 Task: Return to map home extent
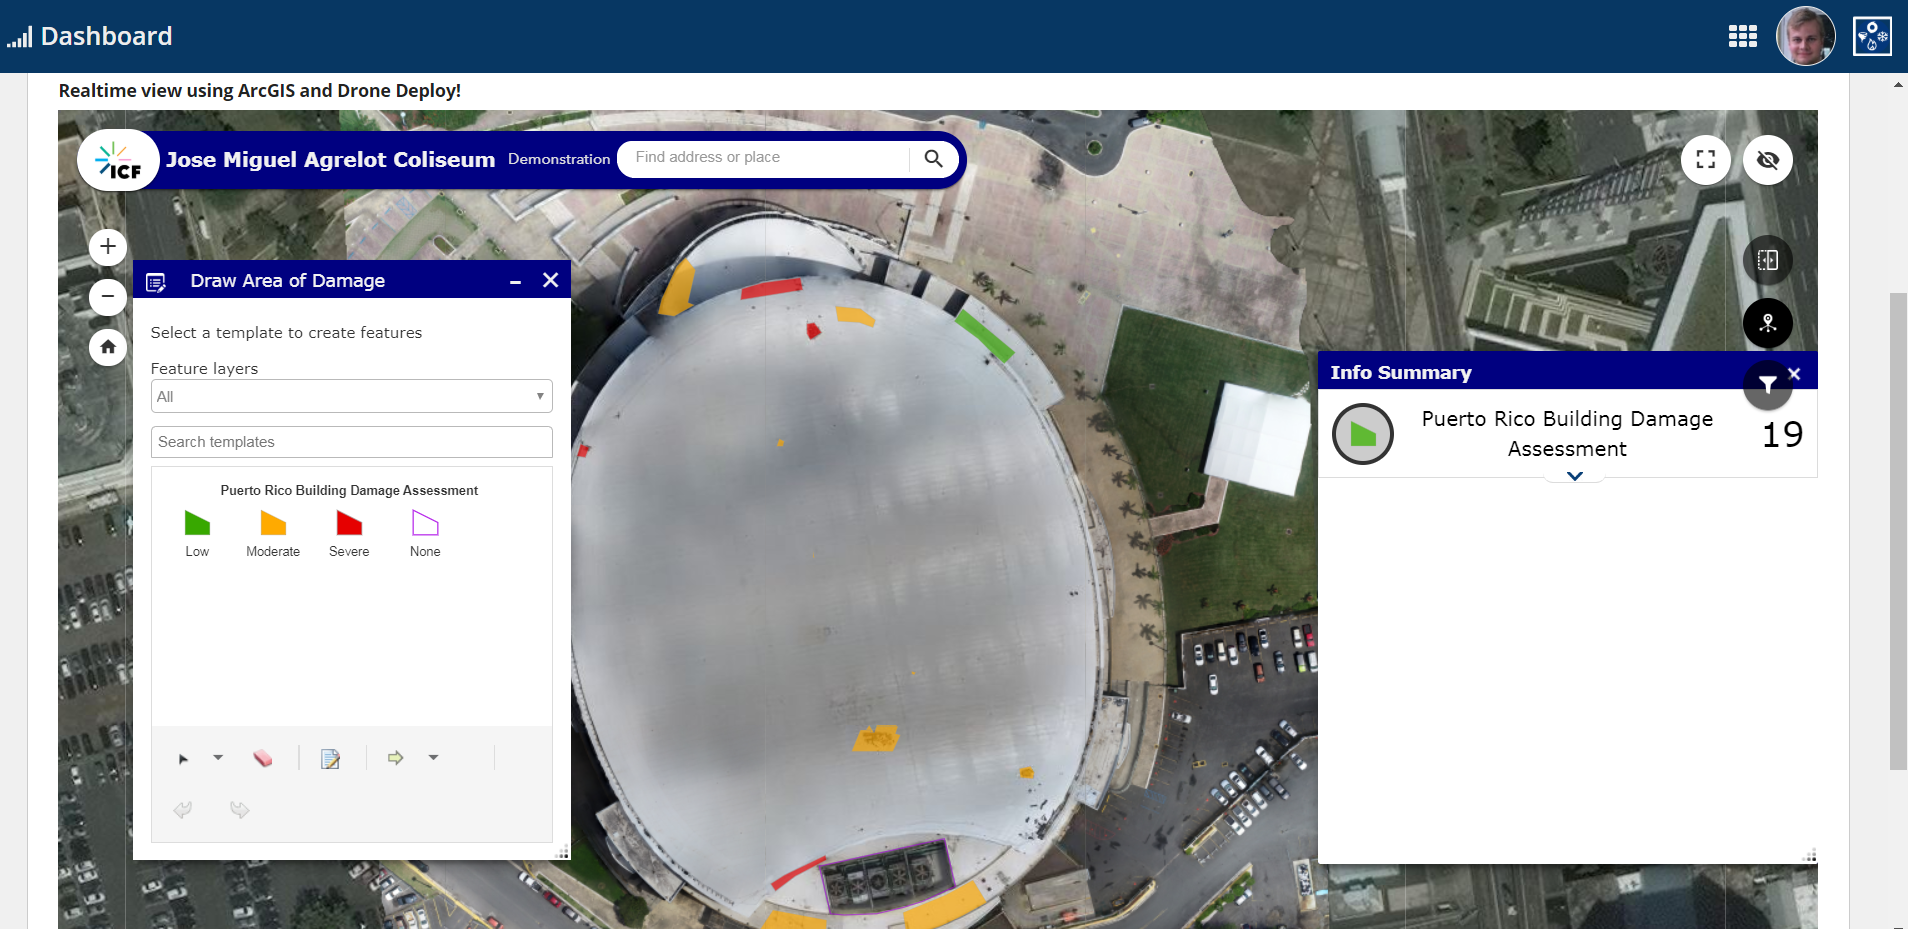(x=108, y=347)
